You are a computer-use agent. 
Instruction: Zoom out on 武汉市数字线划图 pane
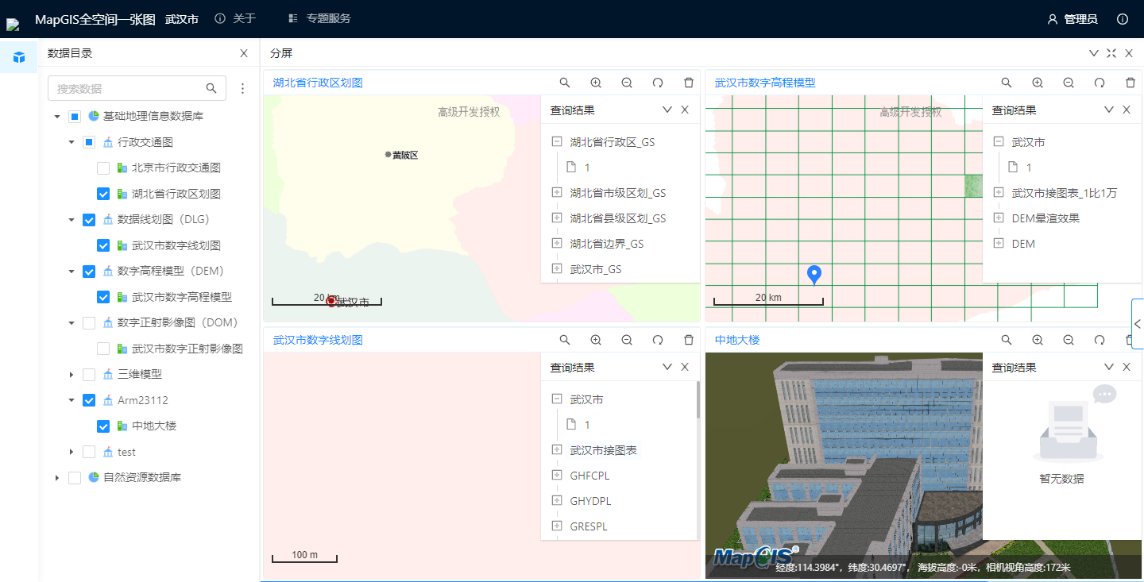pyautogui.click(x=627, y=340)
